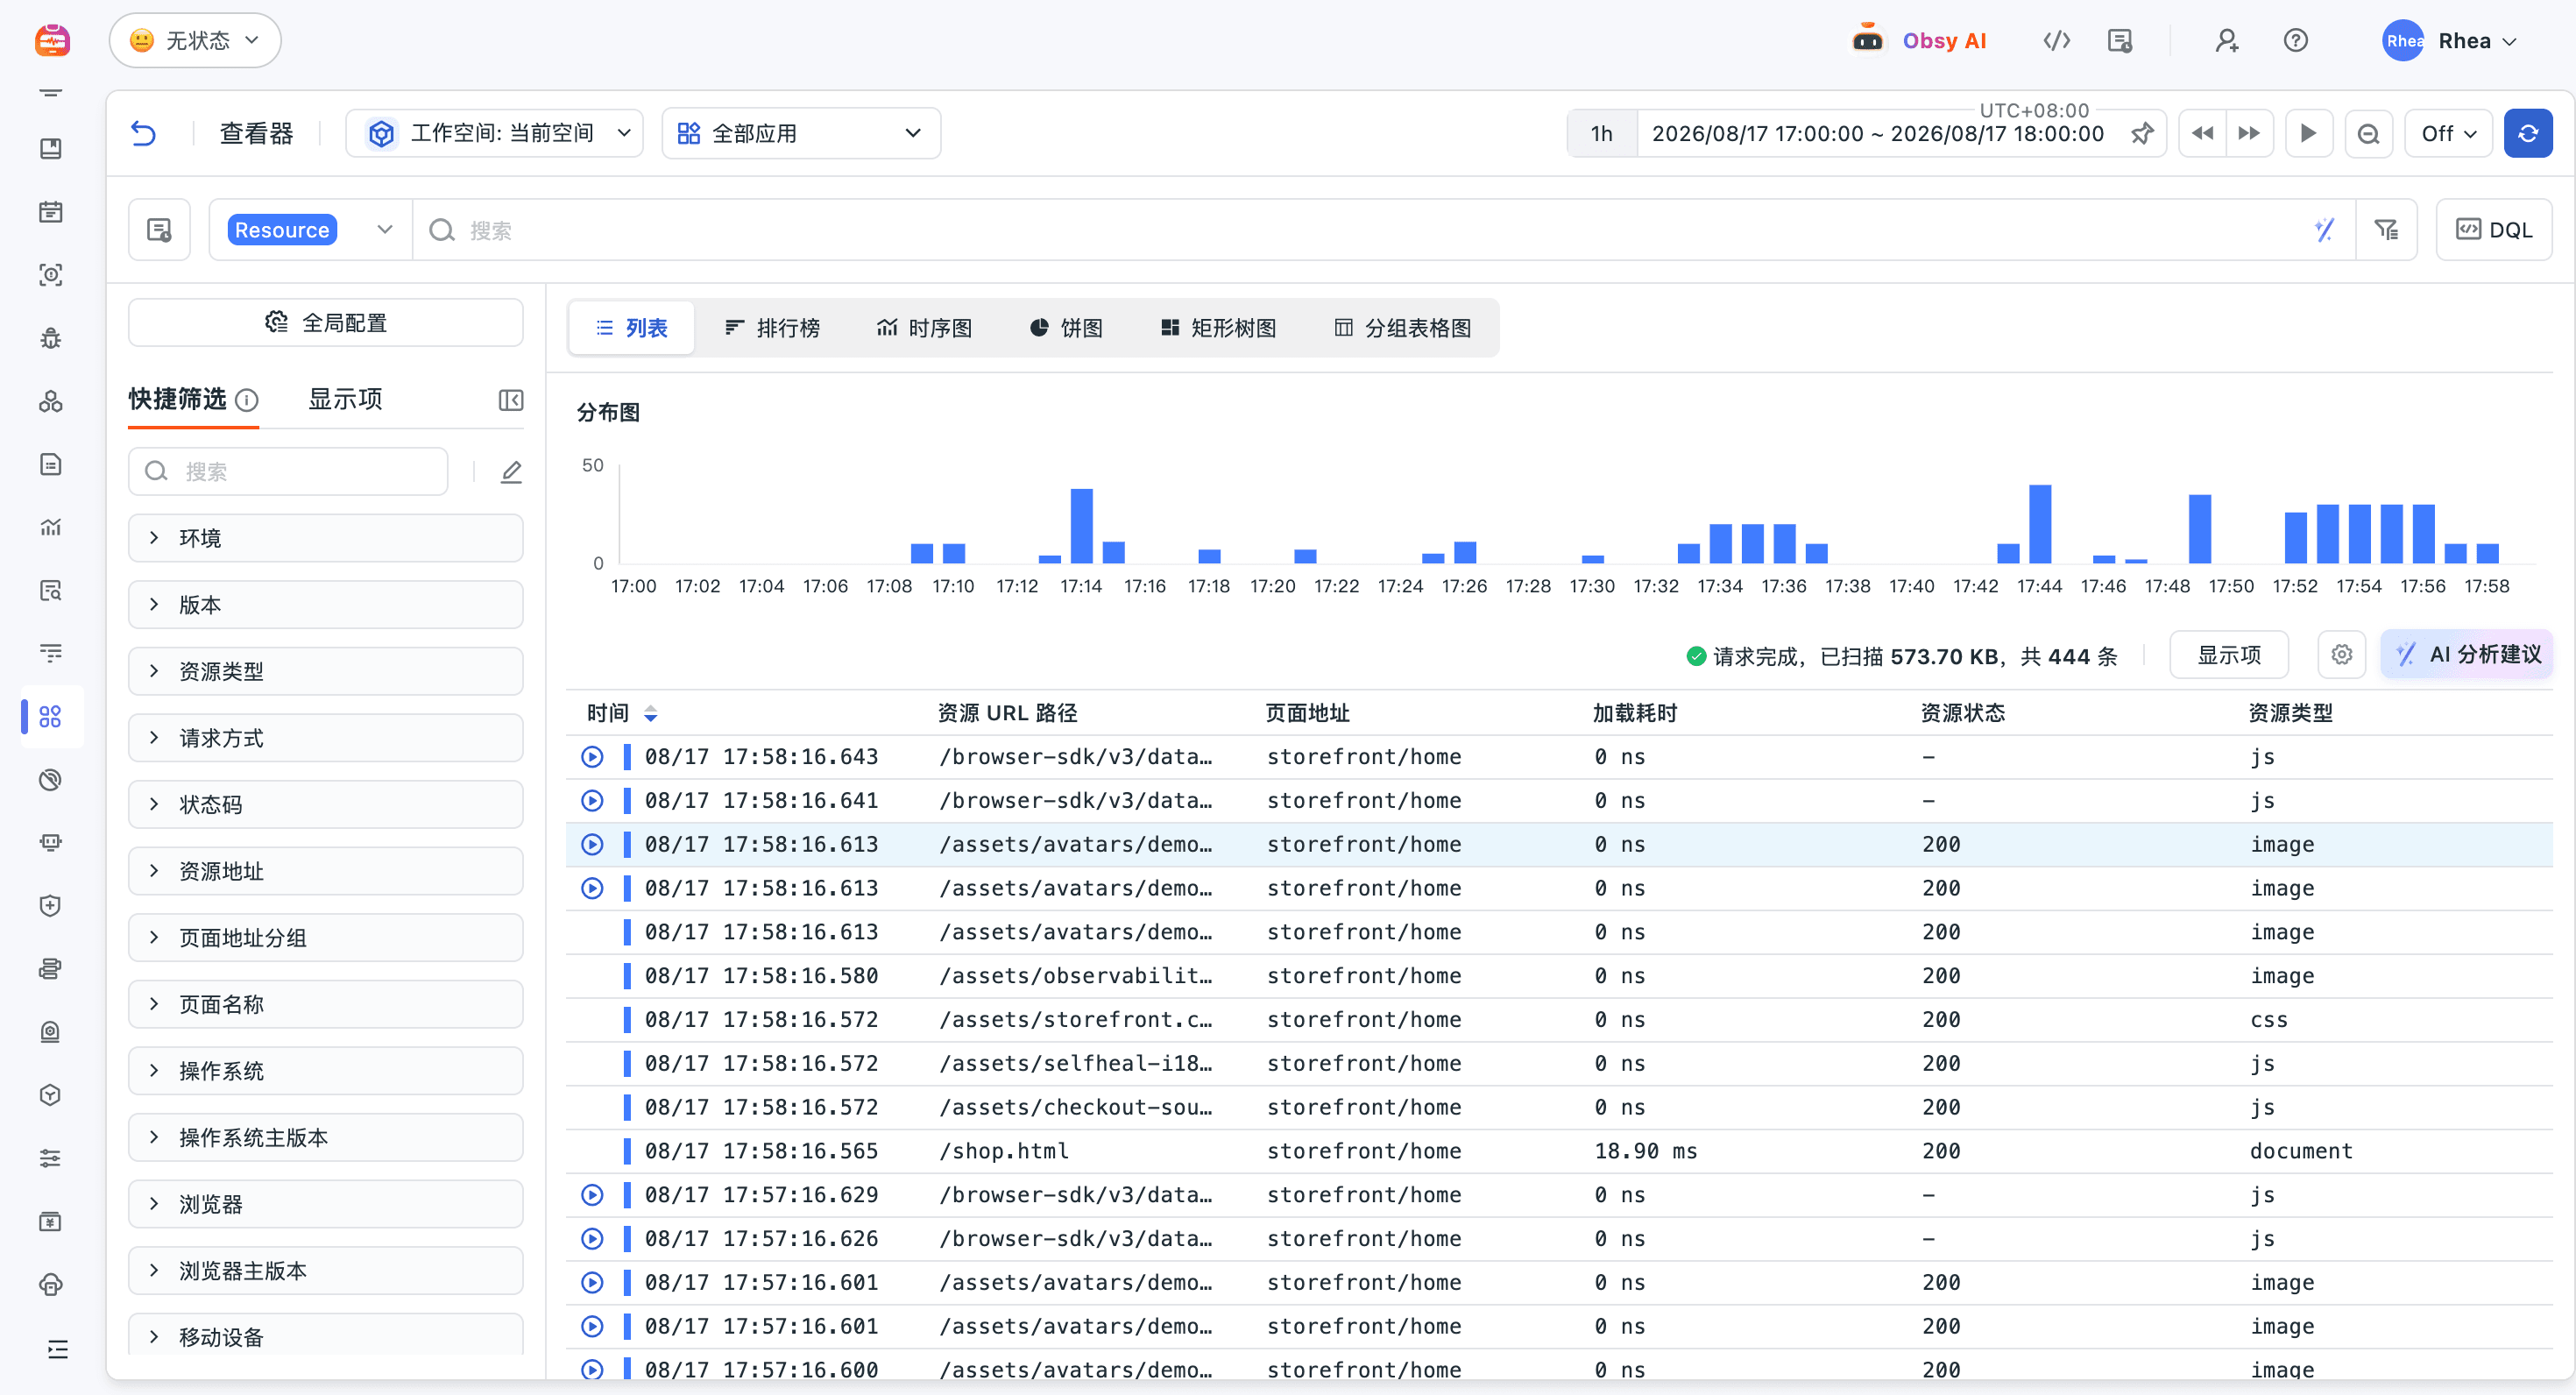Screen dimensions: 2576x1395
Task: Switch to the 分组表格图 view tab
Action: [x=1402, y=328]
